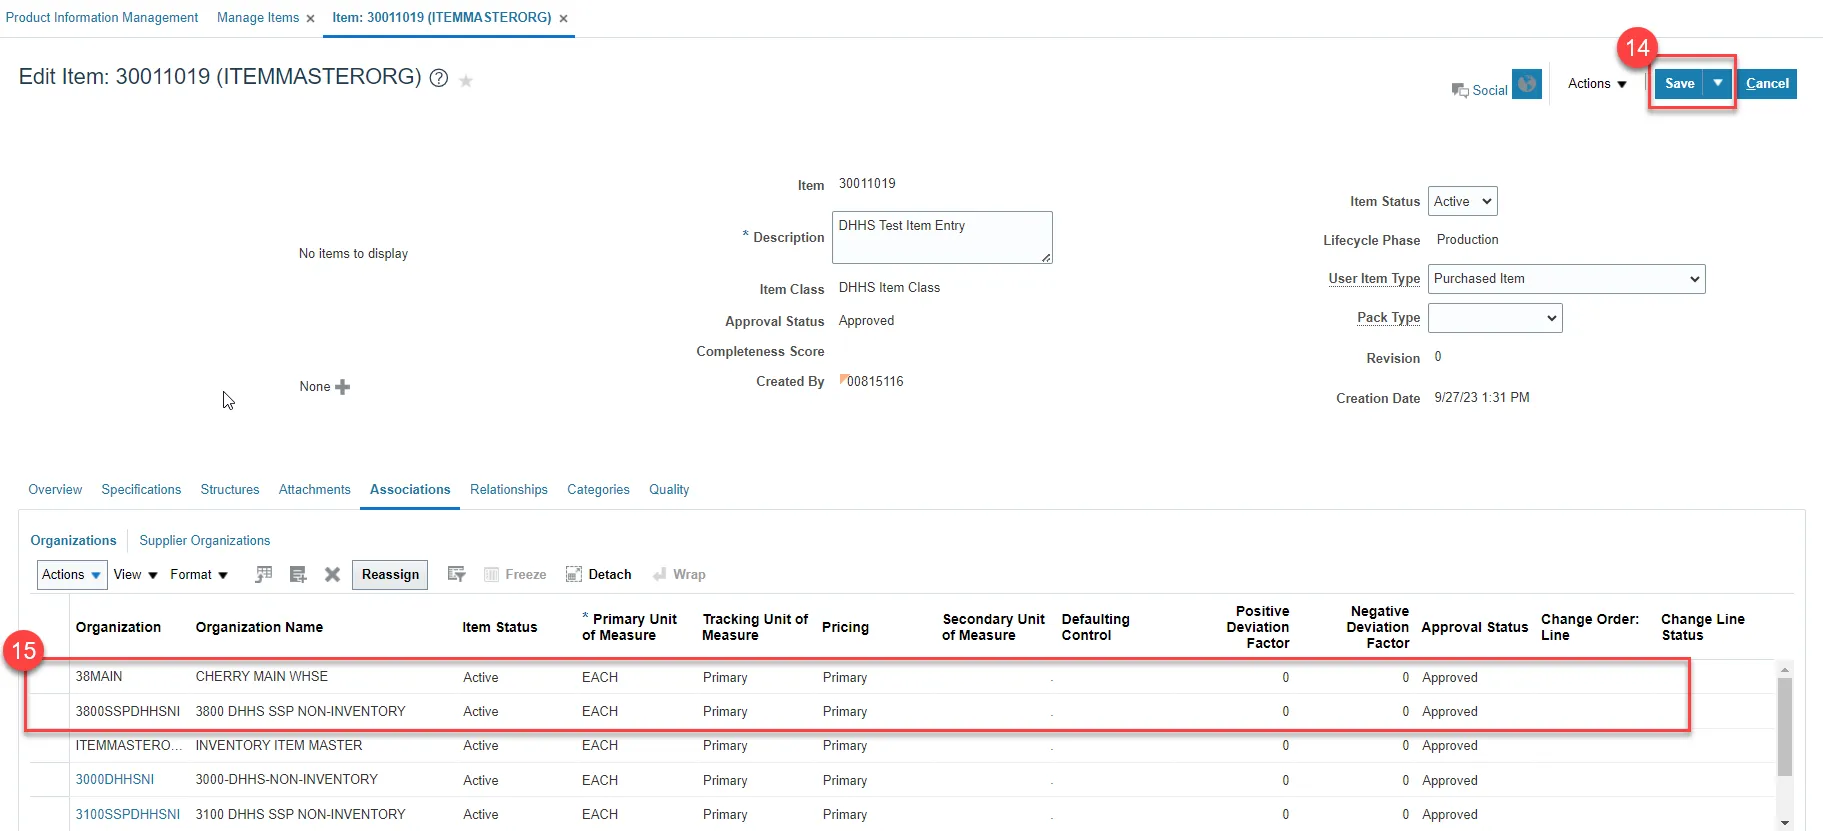
Task: Click the table scroll down arrow
Action: (x=1785, y=822)
